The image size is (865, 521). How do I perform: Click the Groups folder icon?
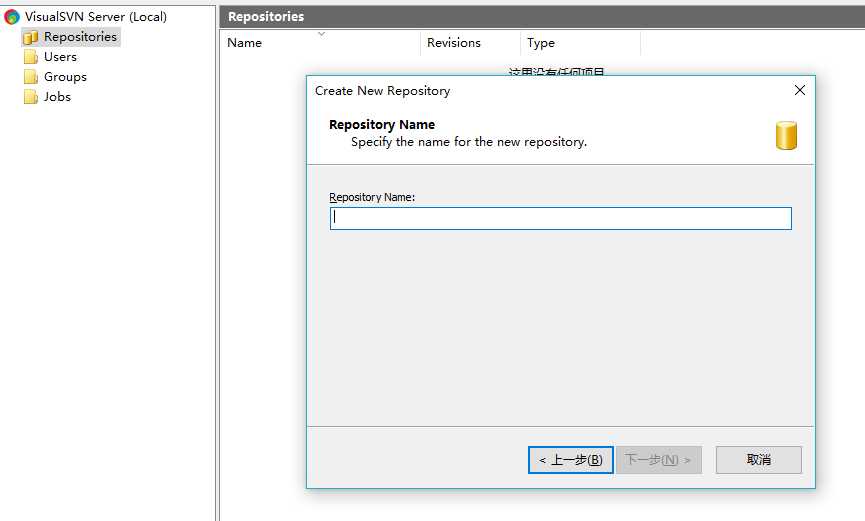pyautogui.click(x=31, y=77)
